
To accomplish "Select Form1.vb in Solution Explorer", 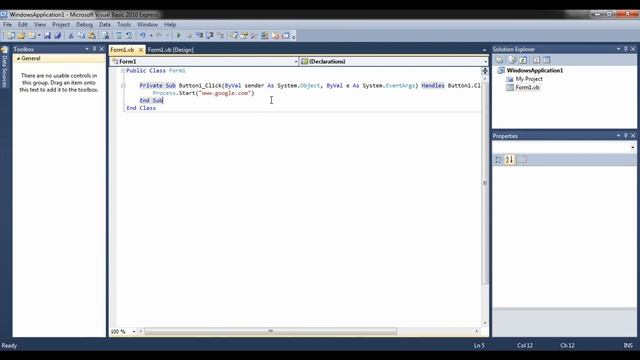I will point(527,87).
